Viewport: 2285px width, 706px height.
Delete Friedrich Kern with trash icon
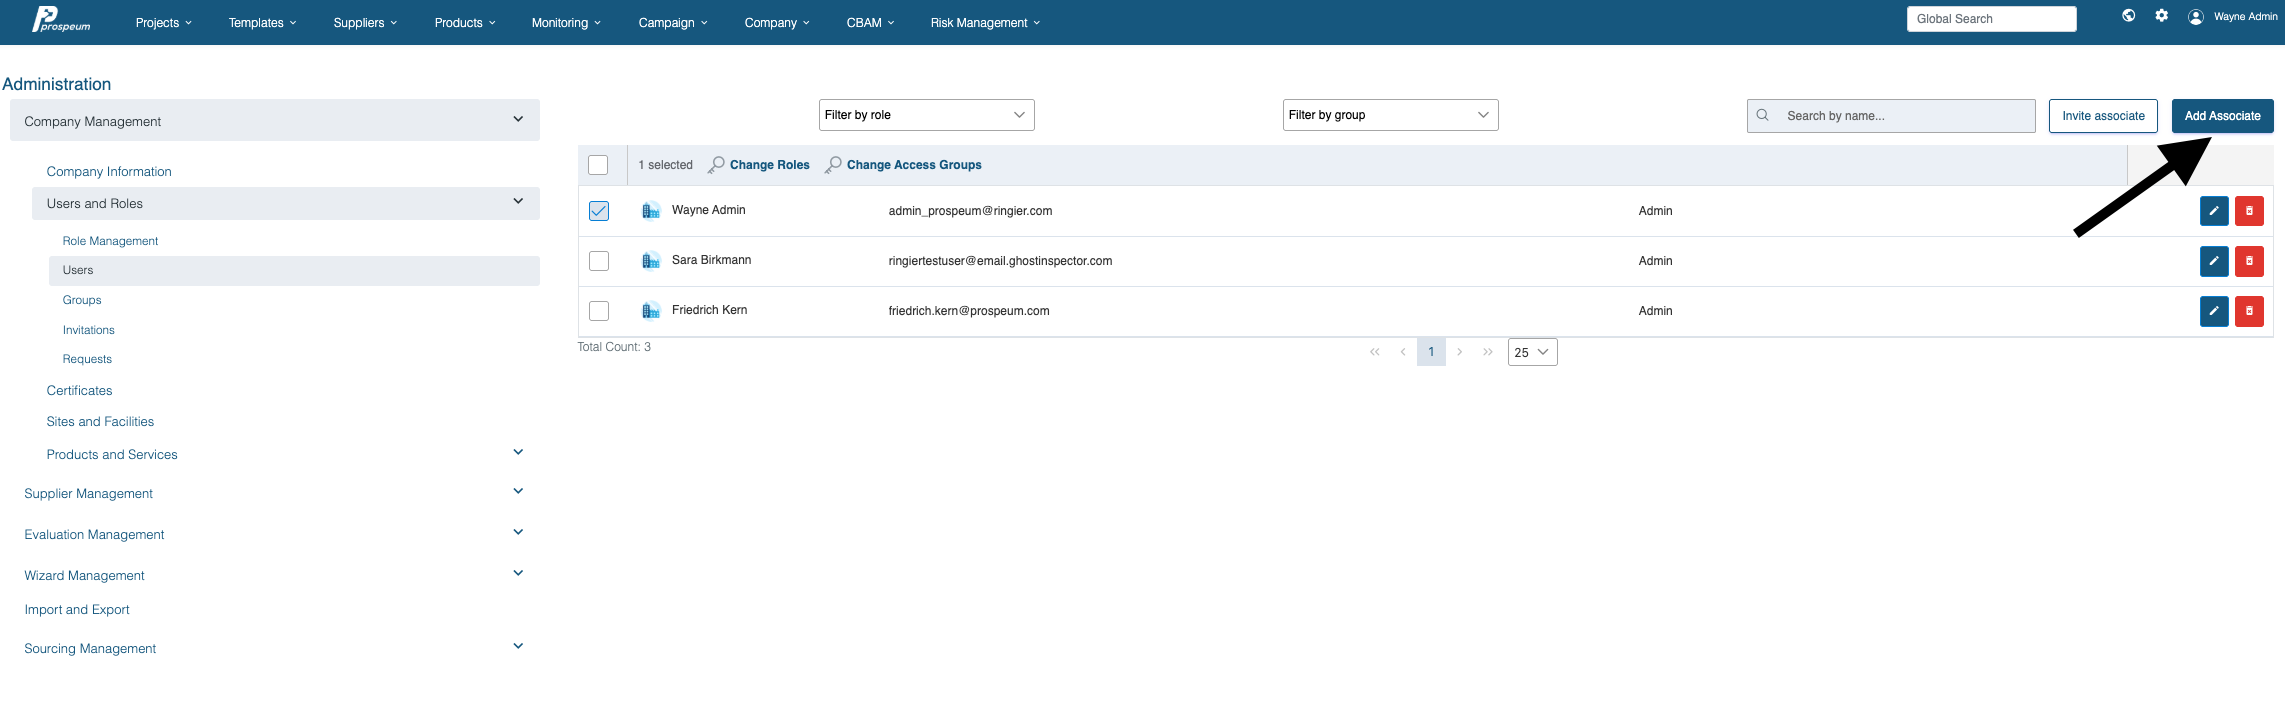click(2249, 311)
